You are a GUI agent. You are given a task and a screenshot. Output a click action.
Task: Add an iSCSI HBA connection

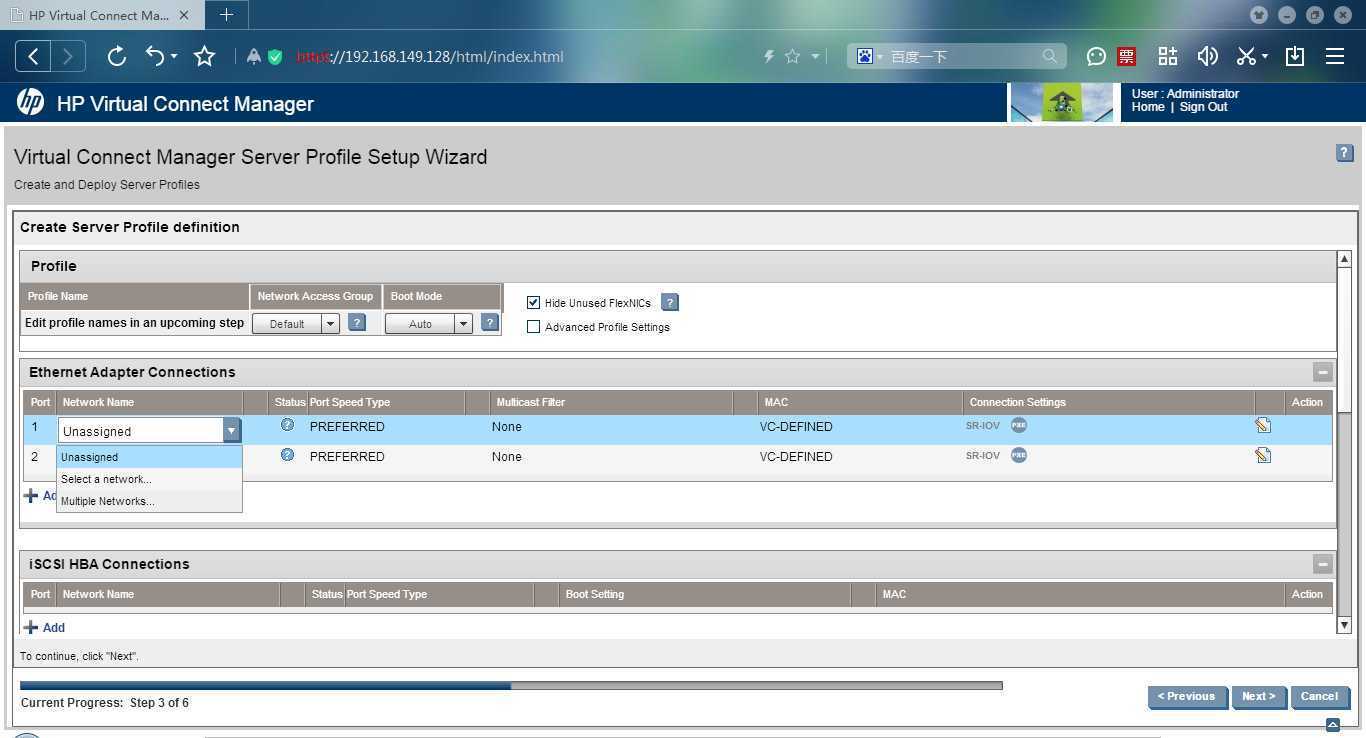[x=44, y=628]
